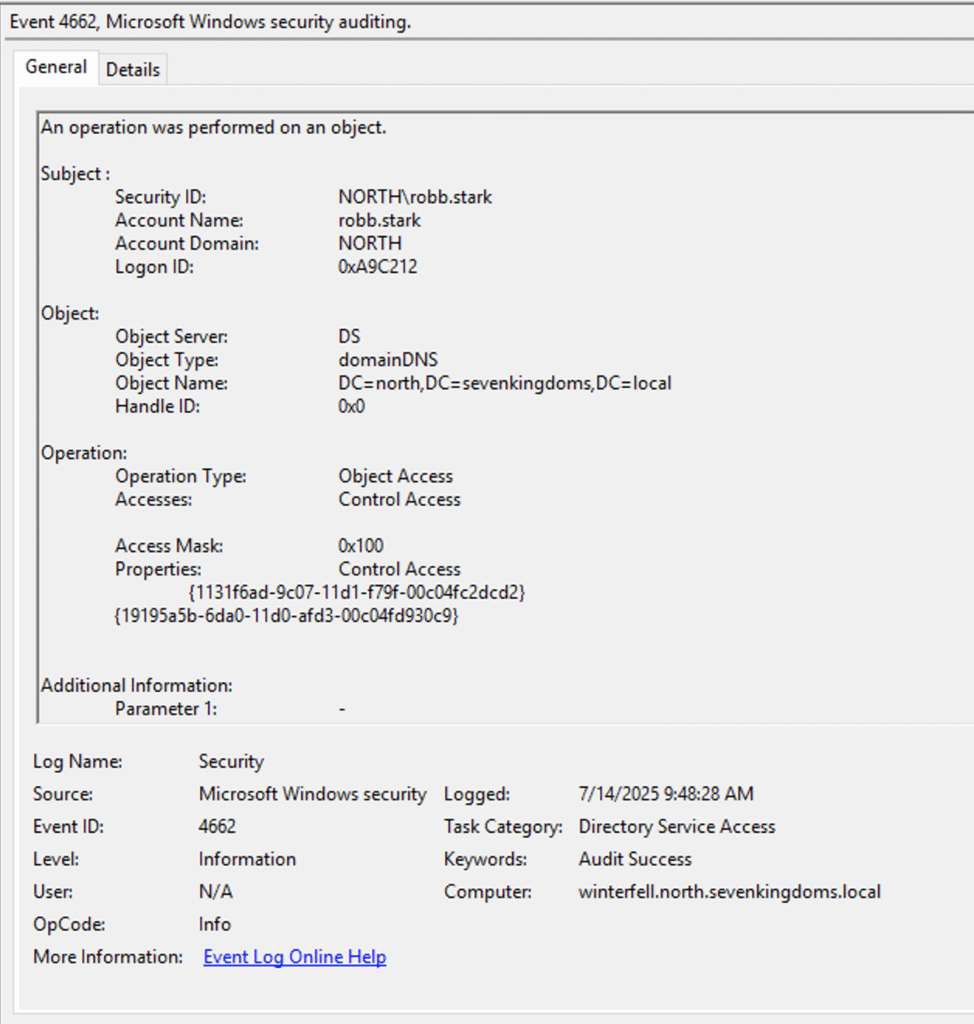Click the text 'An operation was performed on an object.'
The image size is (974, 1024).
point(214,127)
